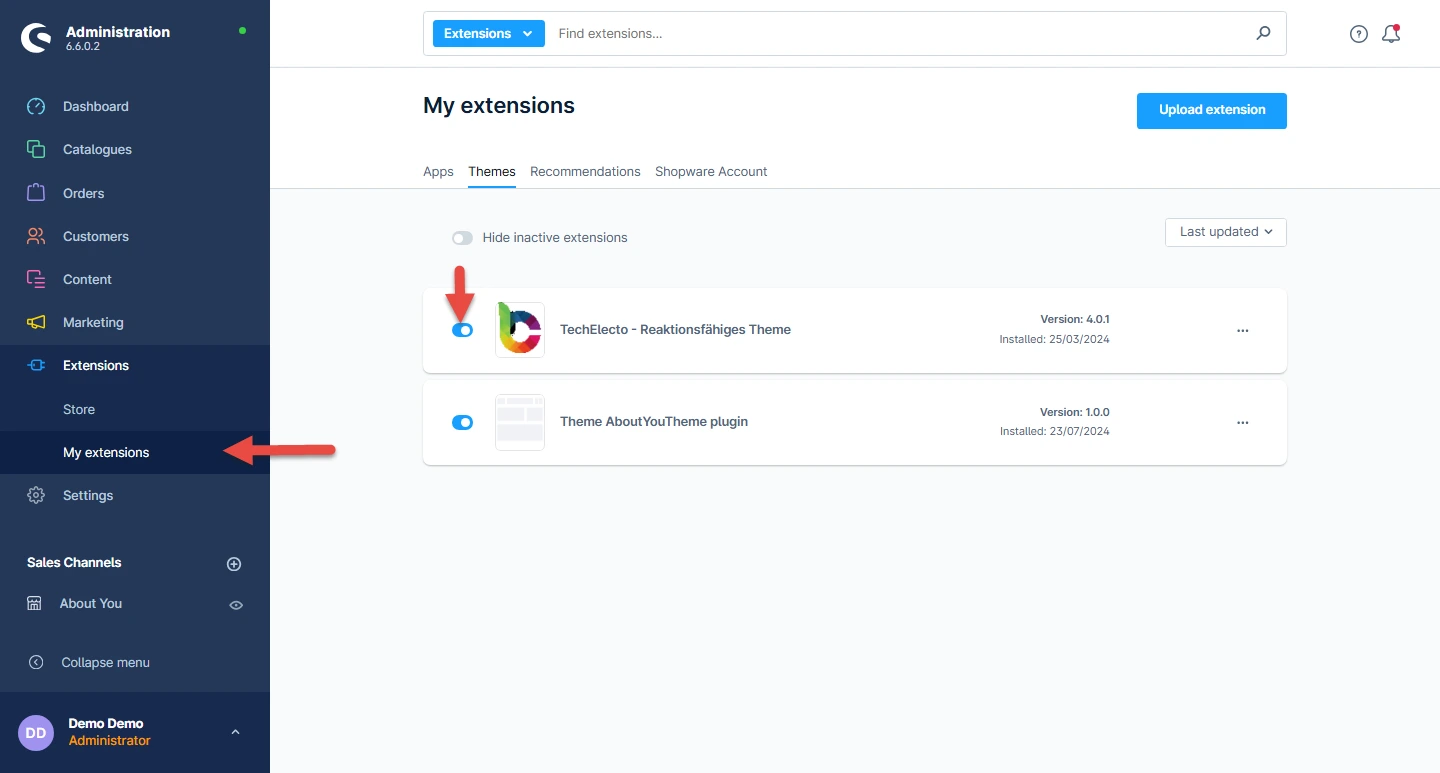The image size is (1440, 773).
Task: Click the Marketing megaphone icon
Action: tap(36, 322)
